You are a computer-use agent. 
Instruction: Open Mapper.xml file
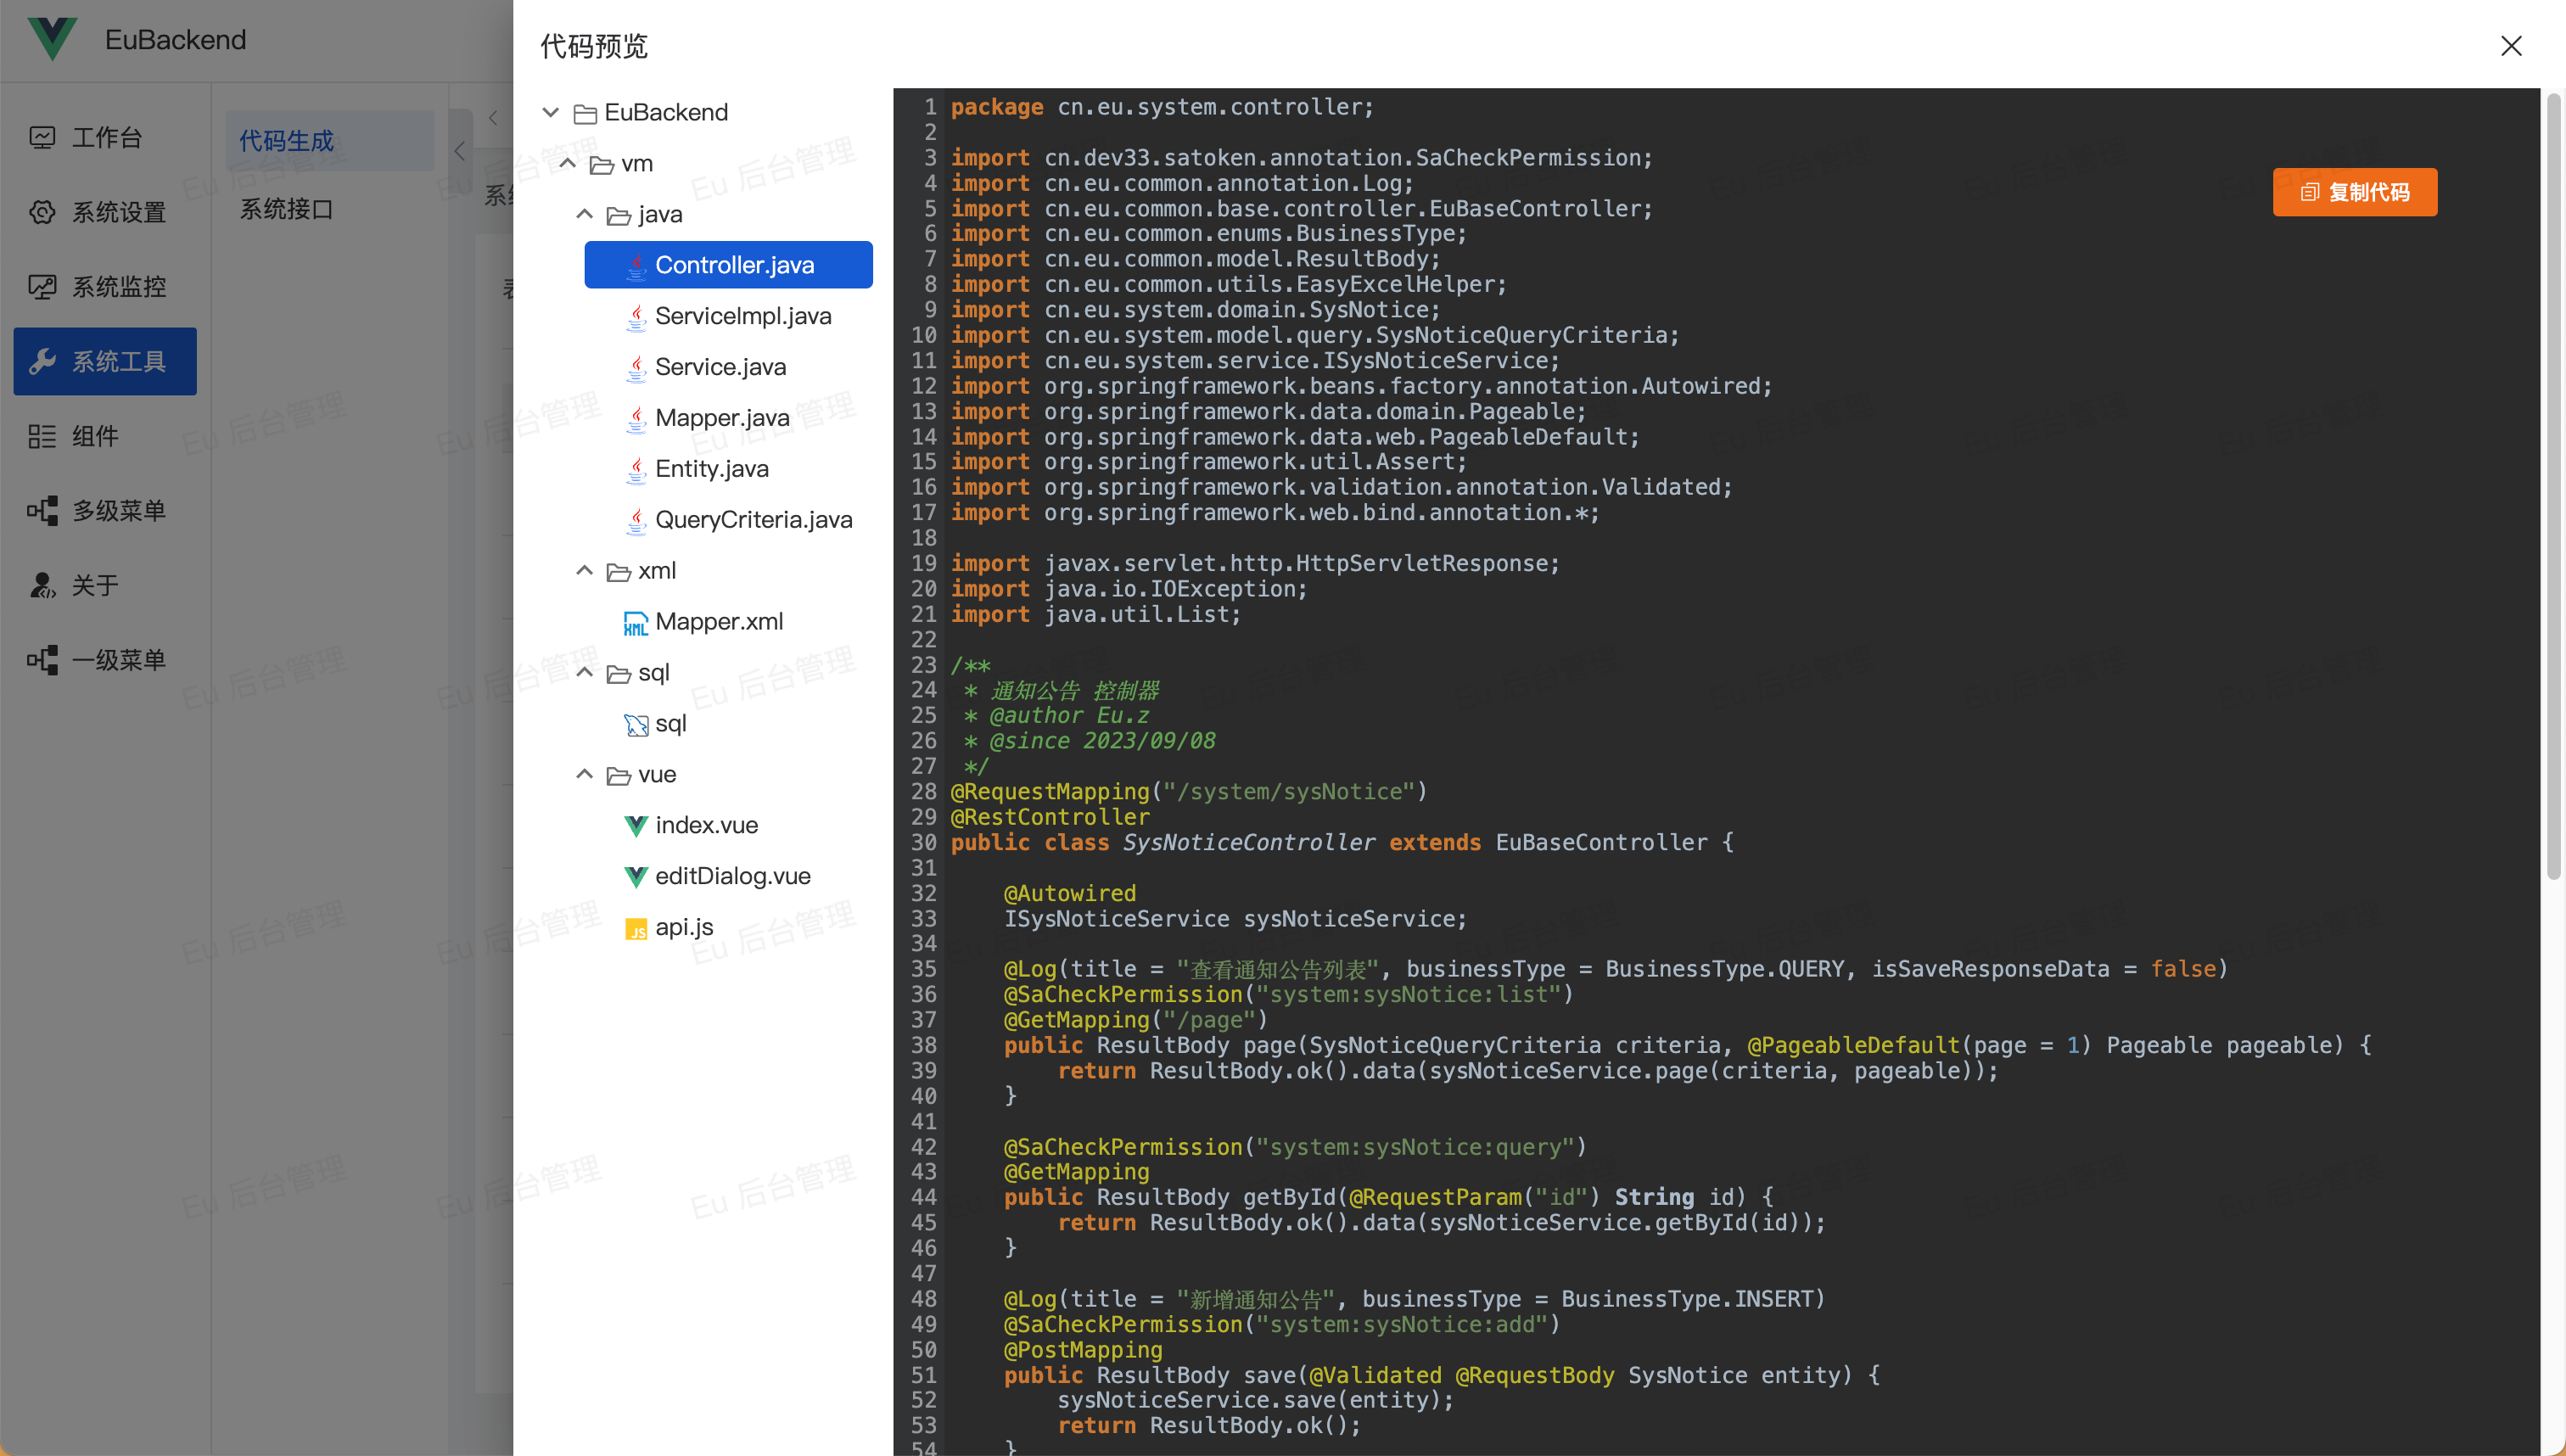point(719,622)
